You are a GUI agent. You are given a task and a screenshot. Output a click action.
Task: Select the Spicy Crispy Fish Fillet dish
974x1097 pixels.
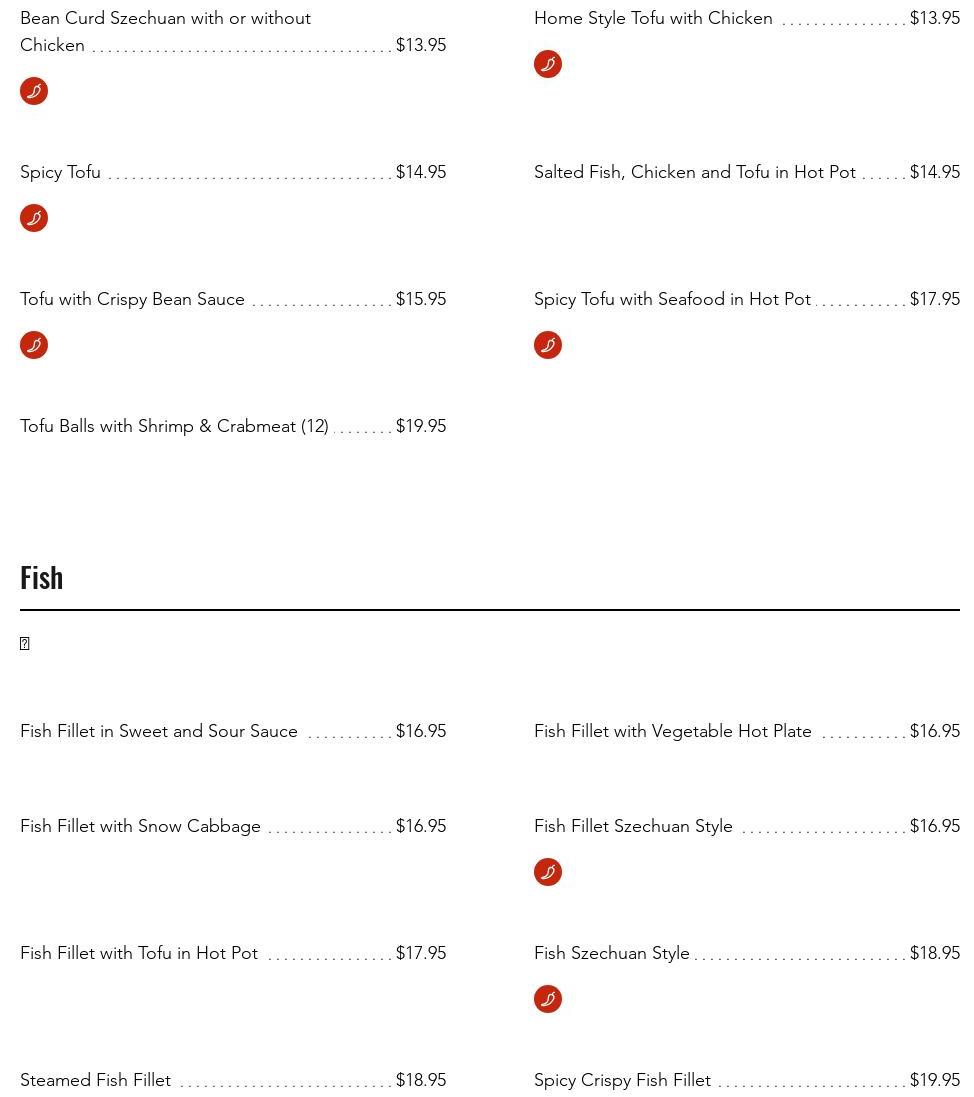(622, 1080)
